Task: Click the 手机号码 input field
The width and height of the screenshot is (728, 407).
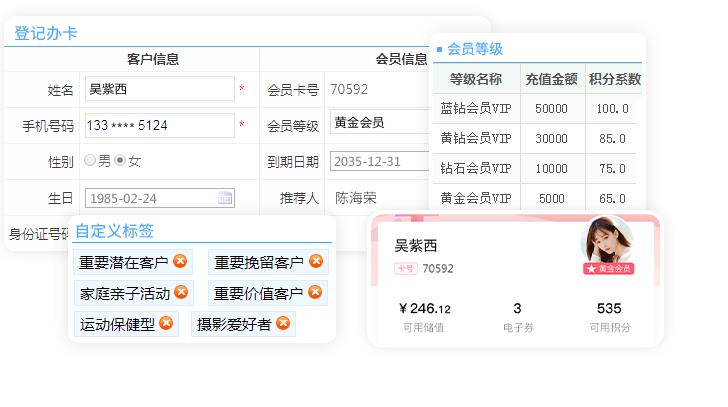Action: [159, 125]
